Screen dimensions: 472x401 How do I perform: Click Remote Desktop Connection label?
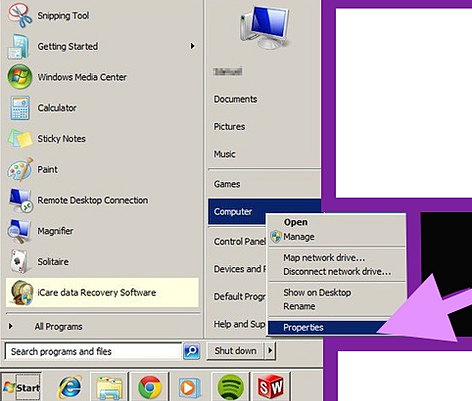pos(93,200)
